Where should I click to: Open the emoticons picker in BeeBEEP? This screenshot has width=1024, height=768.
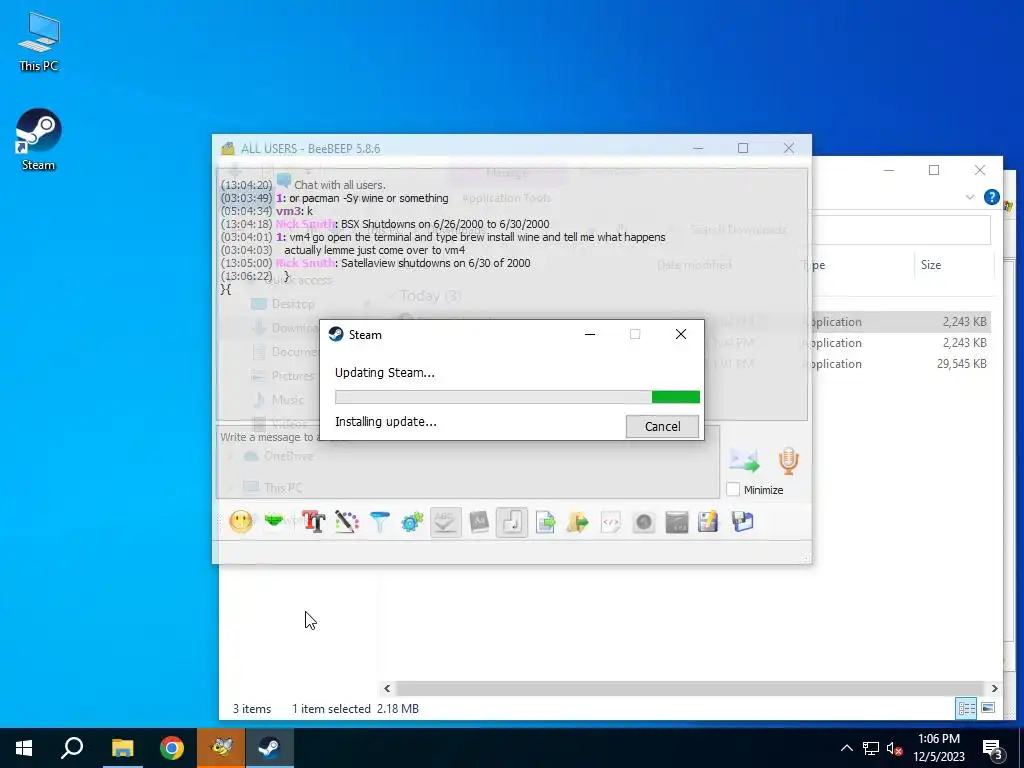240,522
